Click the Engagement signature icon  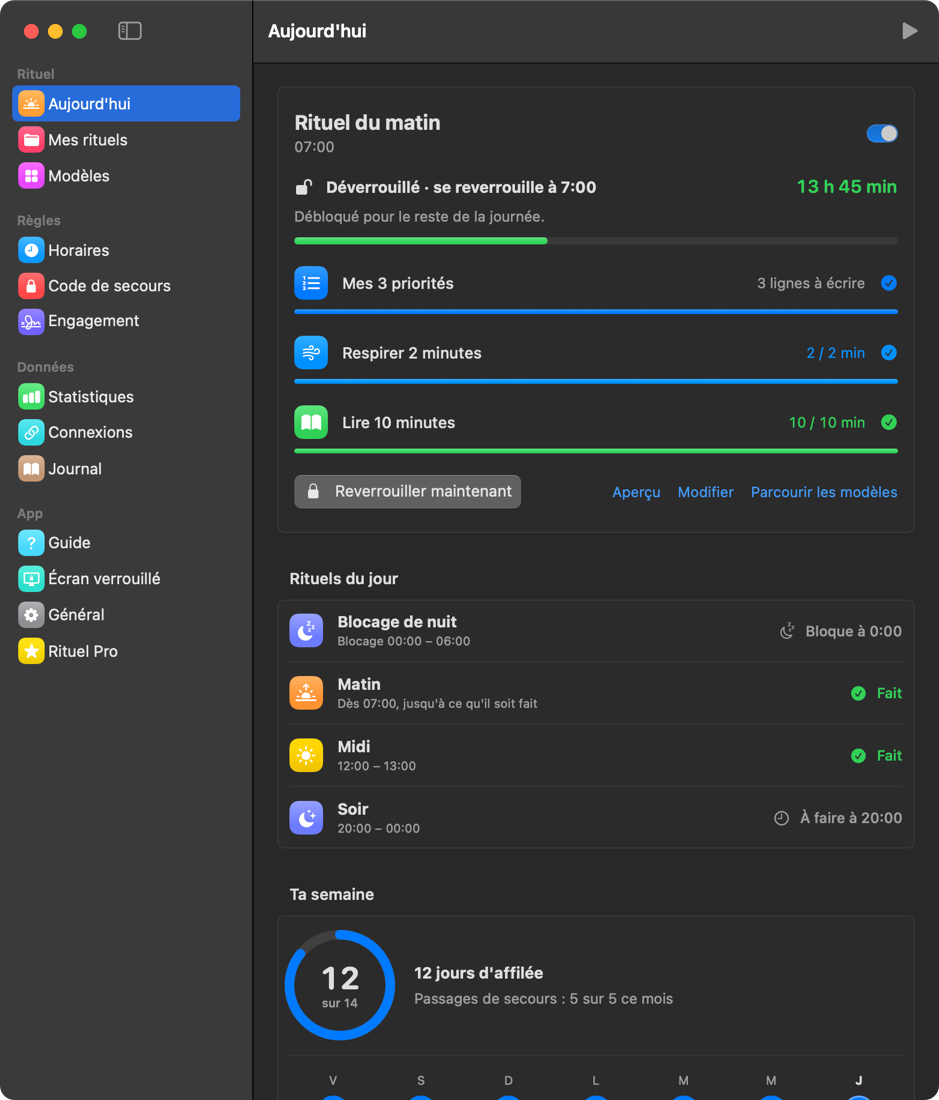(31, 321)
